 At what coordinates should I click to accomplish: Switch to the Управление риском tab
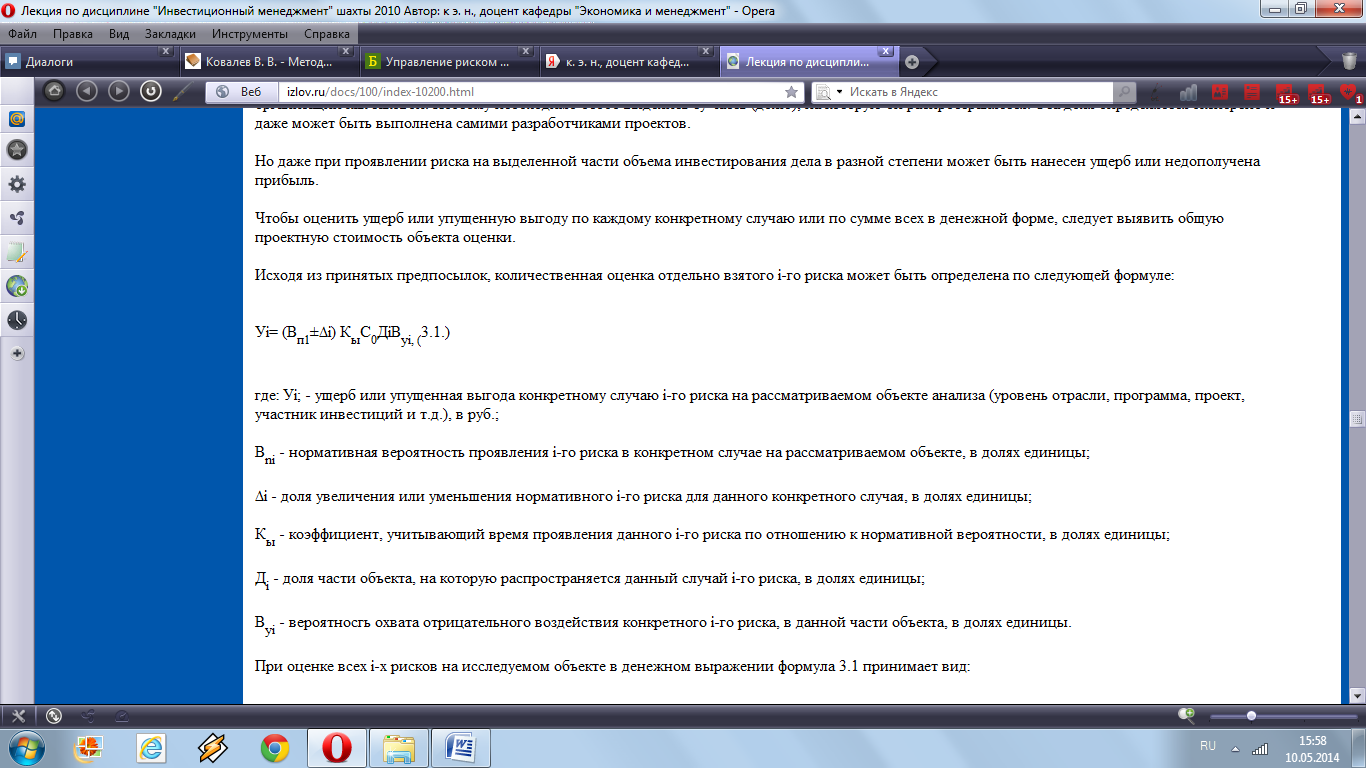(449, 61)
